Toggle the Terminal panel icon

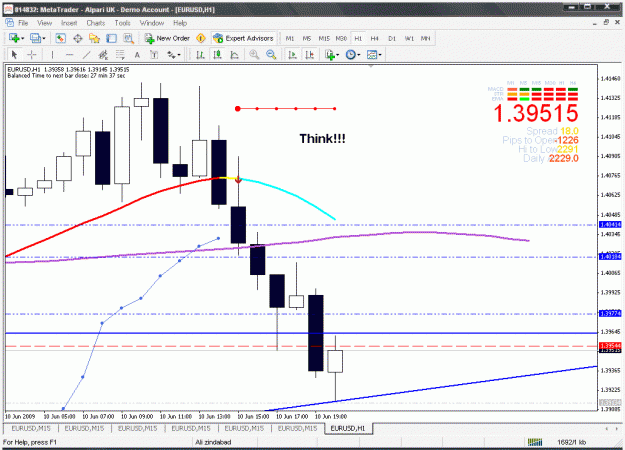pos(111,38)
